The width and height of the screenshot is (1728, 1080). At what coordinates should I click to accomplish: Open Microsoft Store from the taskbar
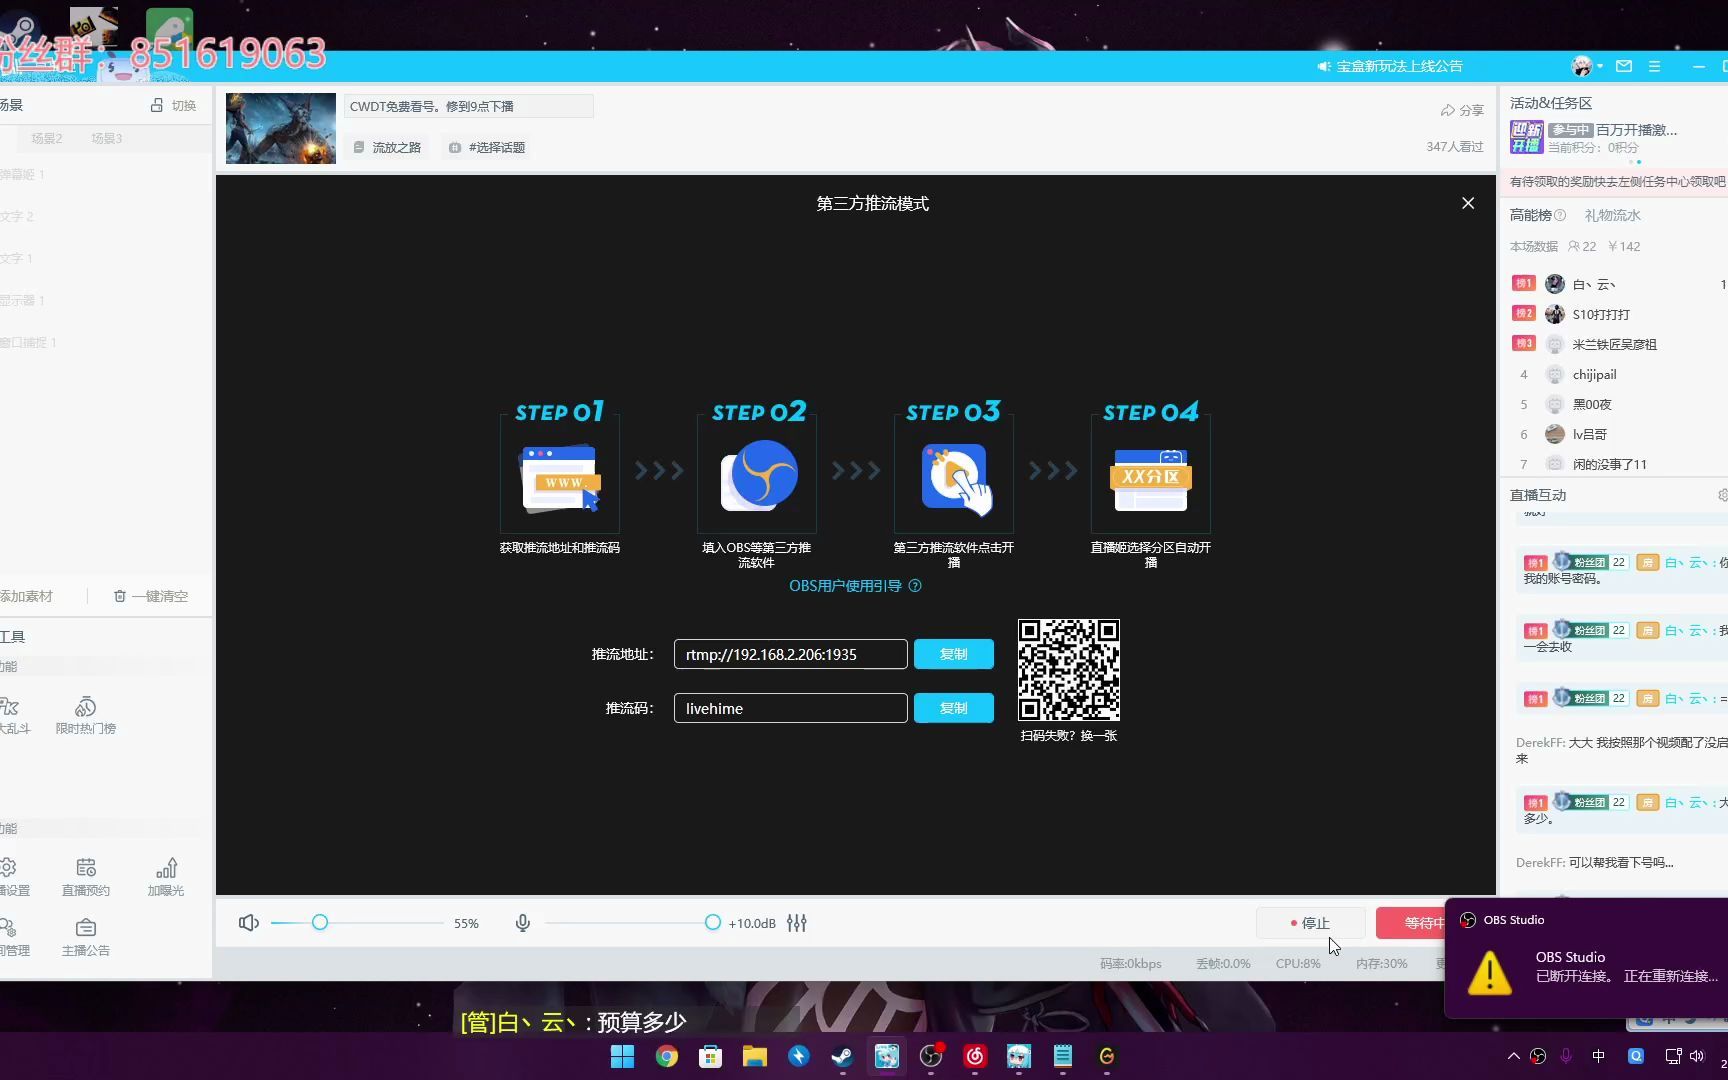(710, 1056)
